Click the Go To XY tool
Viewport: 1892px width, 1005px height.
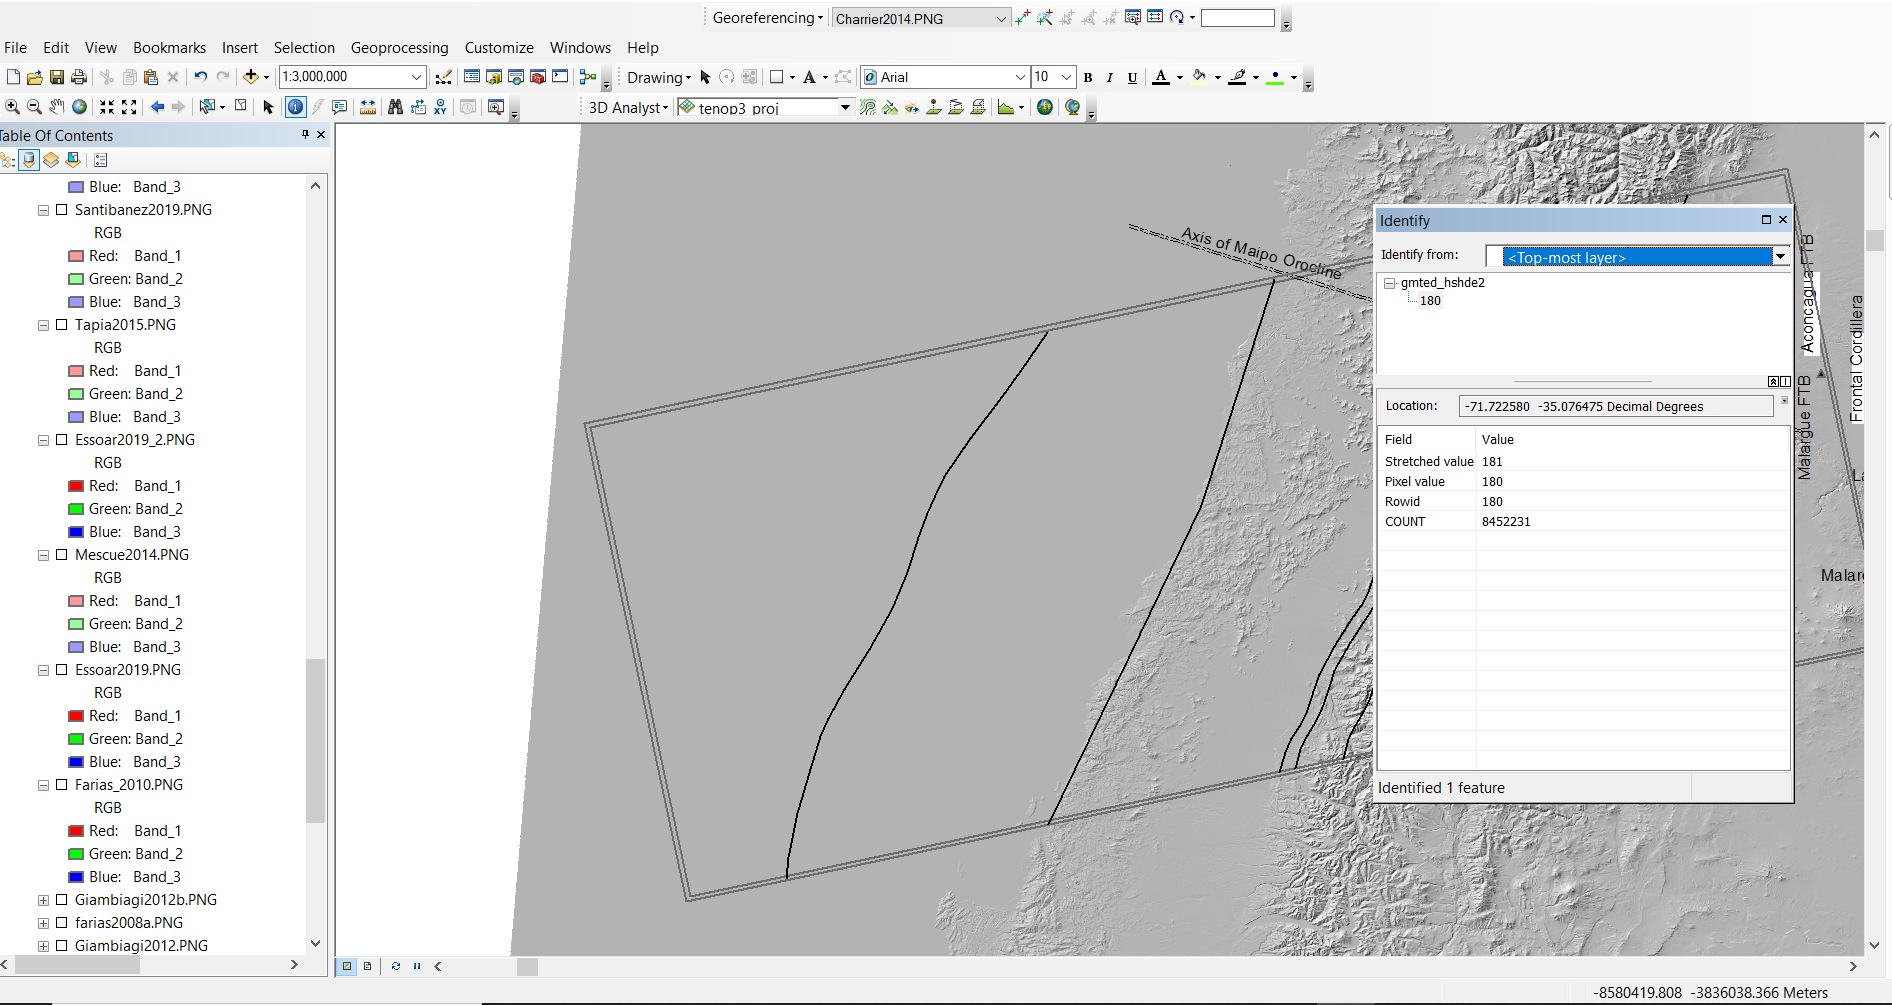pos(441,107)
